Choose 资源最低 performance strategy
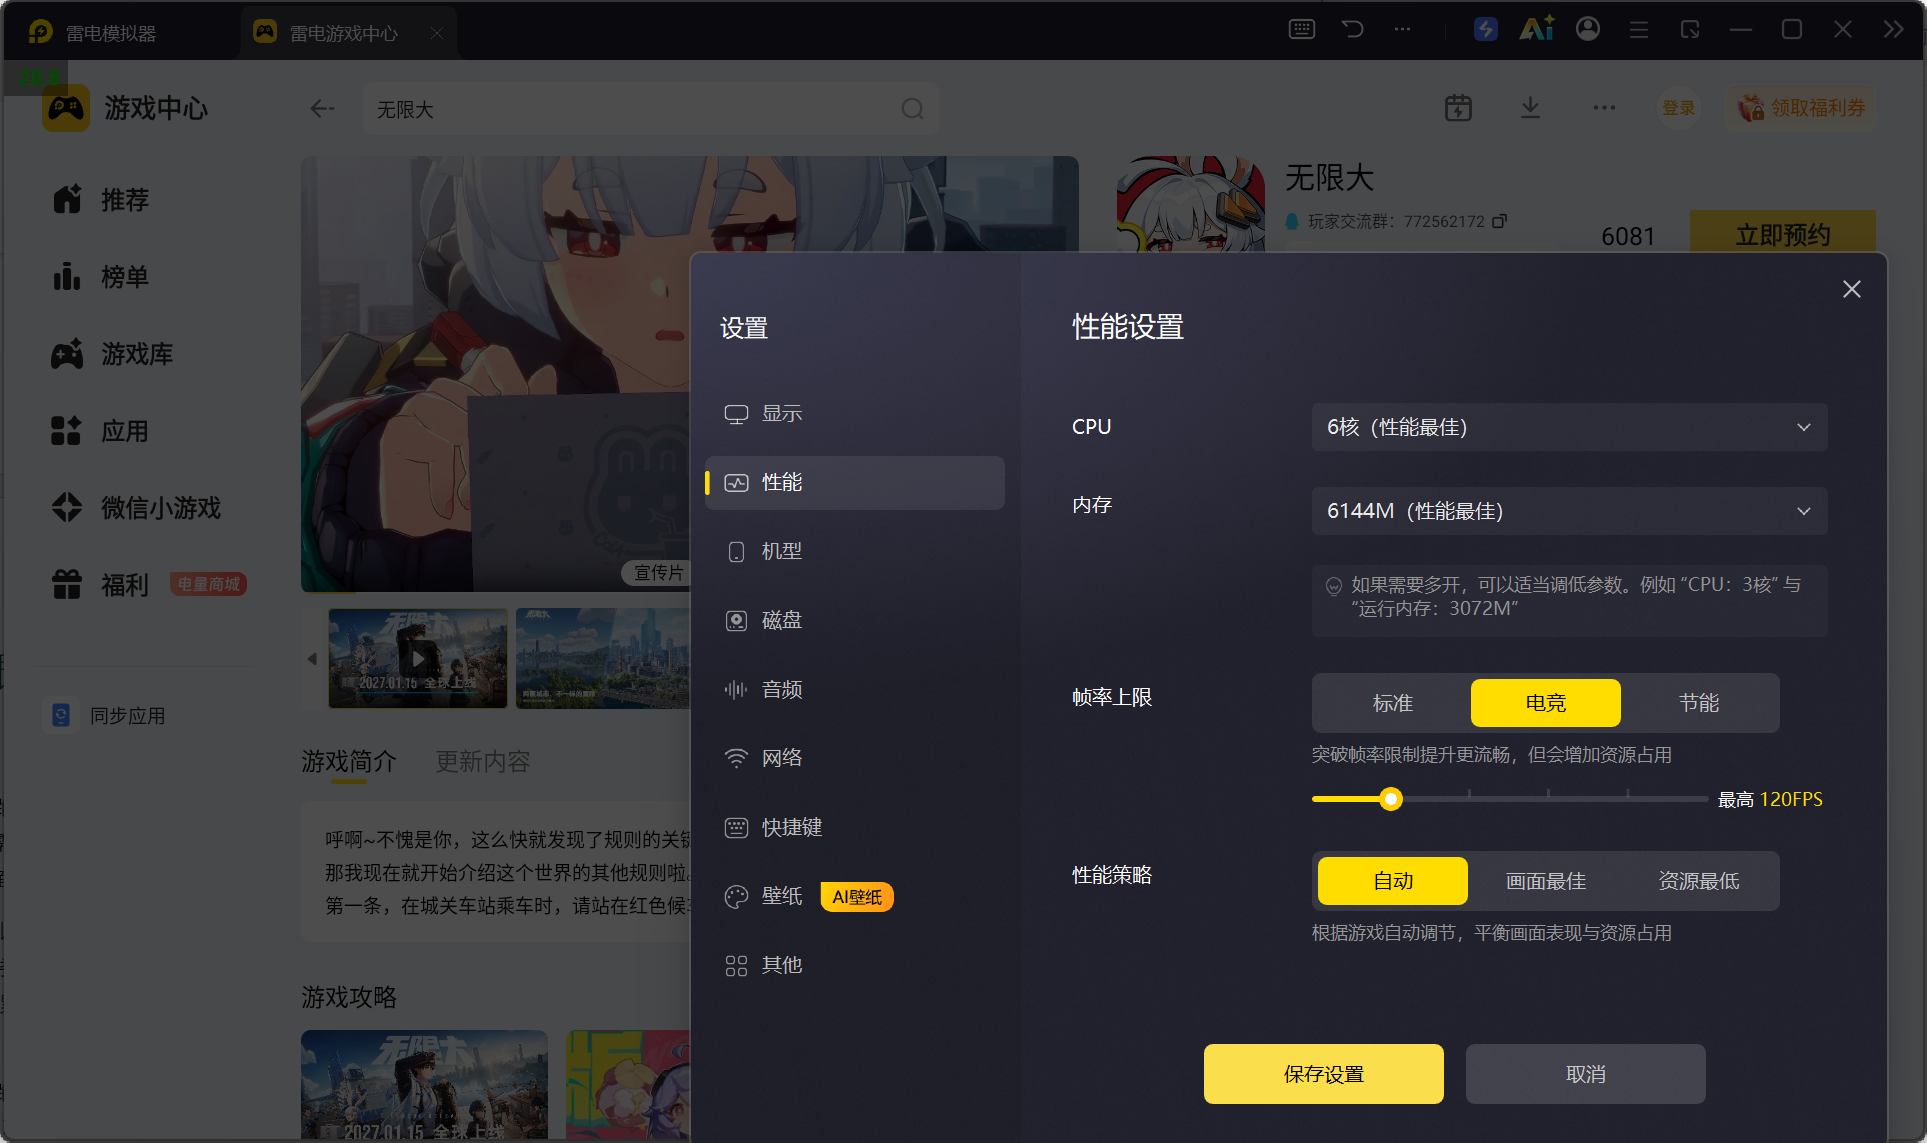Image resolution: width=1927 pixels, height=1143 pixels. 1698,881
